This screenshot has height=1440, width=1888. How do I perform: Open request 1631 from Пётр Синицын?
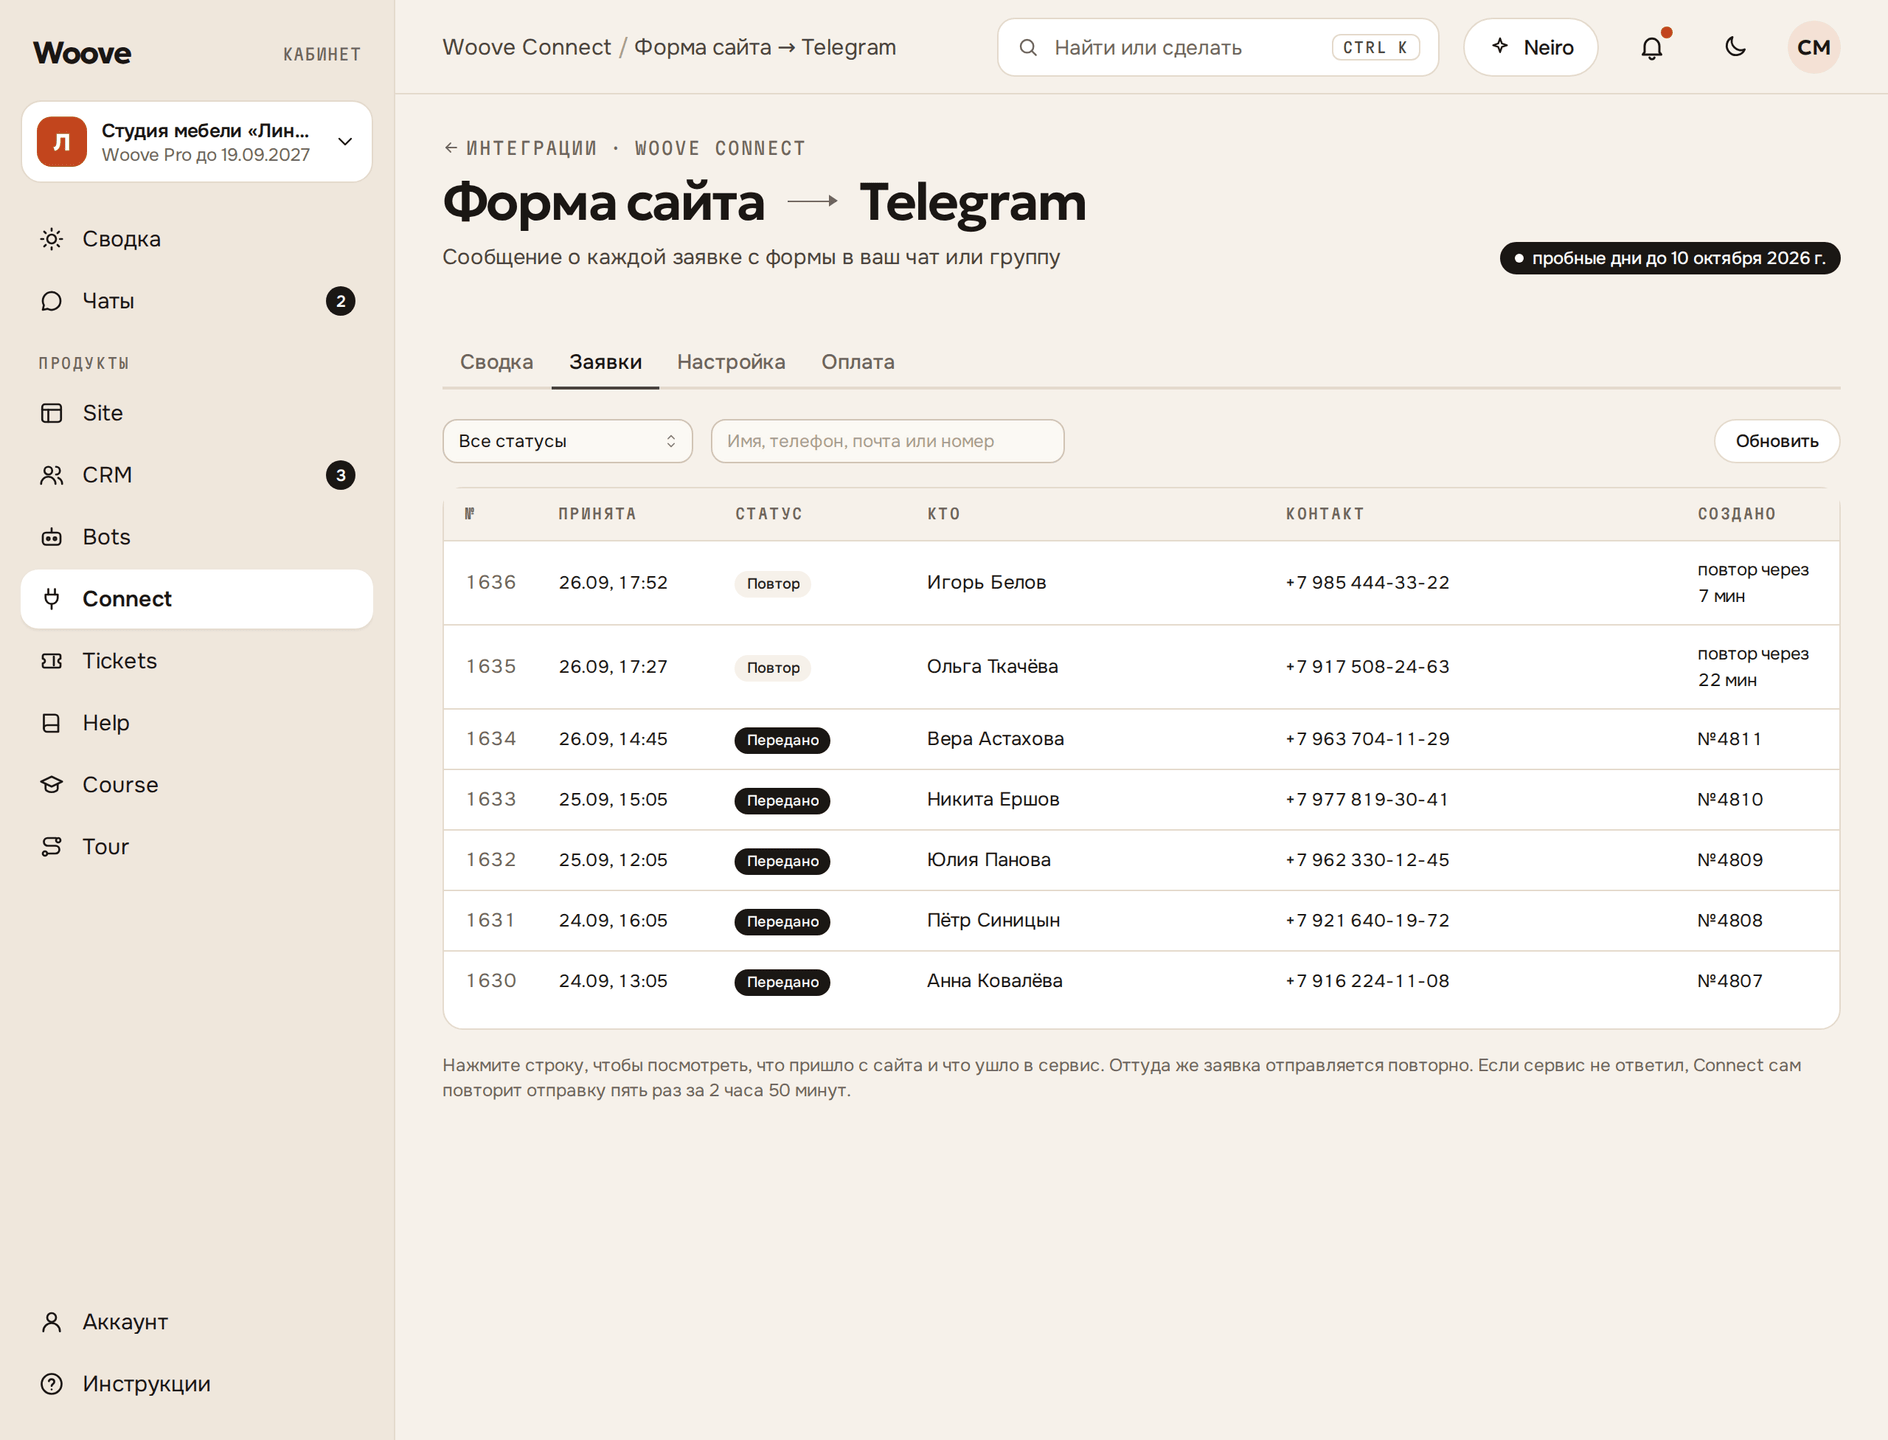(x=1141, y=921)
